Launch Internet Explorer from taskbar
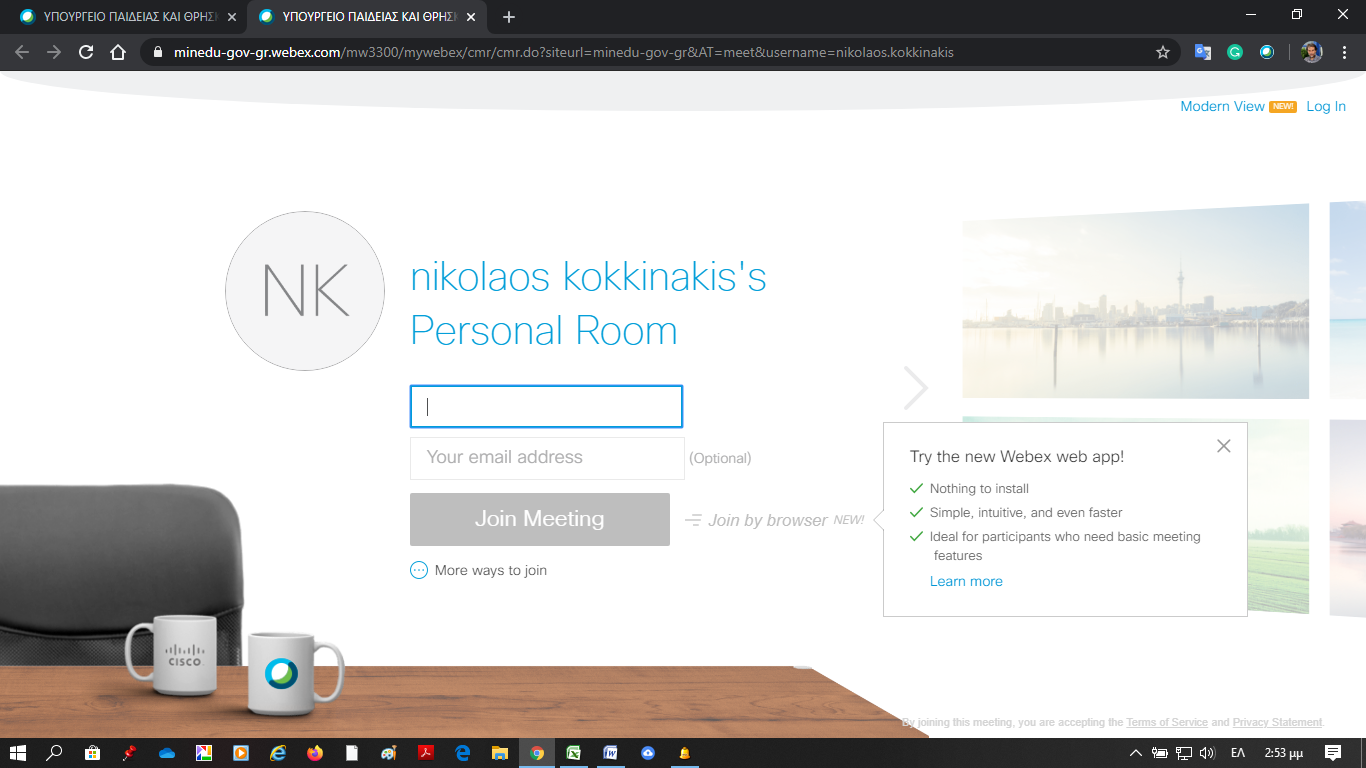This screenshot has width=1366, height=768. point(278,753)
